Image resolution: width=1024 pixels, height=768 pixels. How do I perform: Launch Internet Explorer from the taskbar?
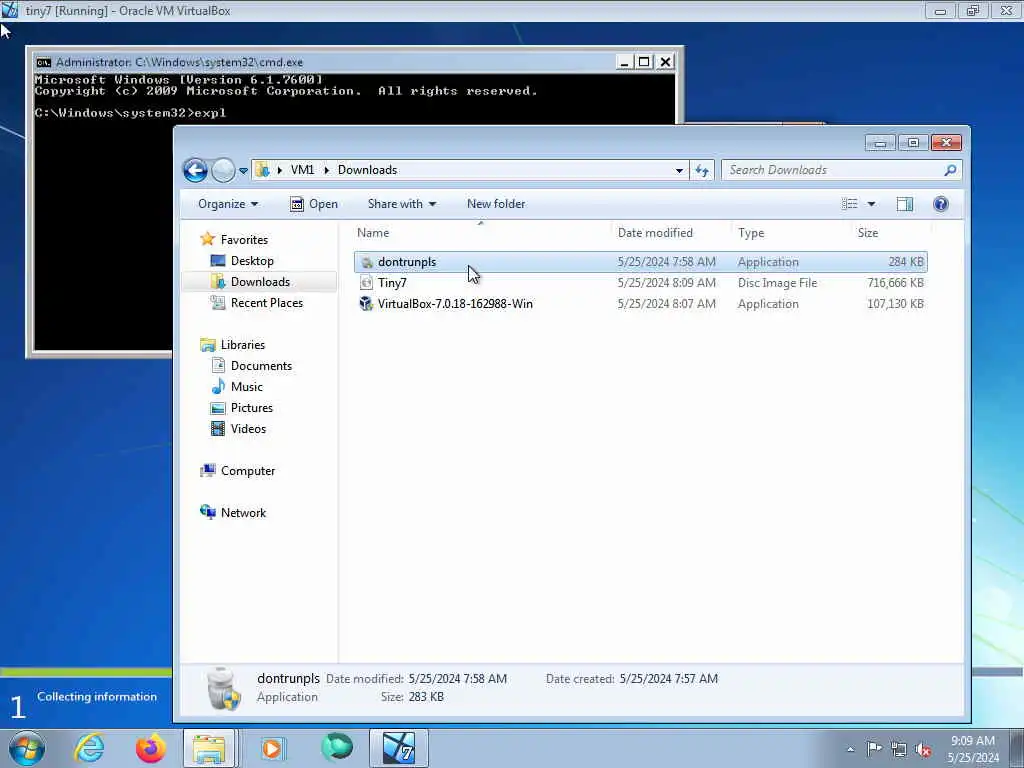tap(89, 748)
